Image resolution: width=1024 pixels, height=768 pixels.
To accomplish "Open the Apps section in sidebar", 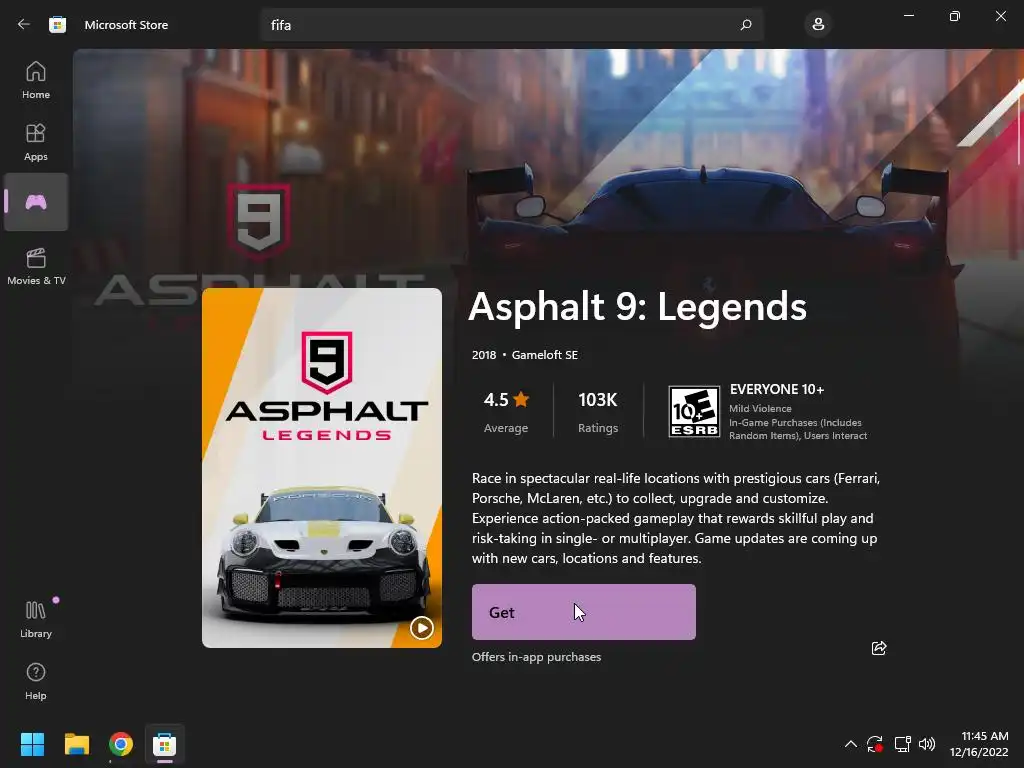I will 36,142.
